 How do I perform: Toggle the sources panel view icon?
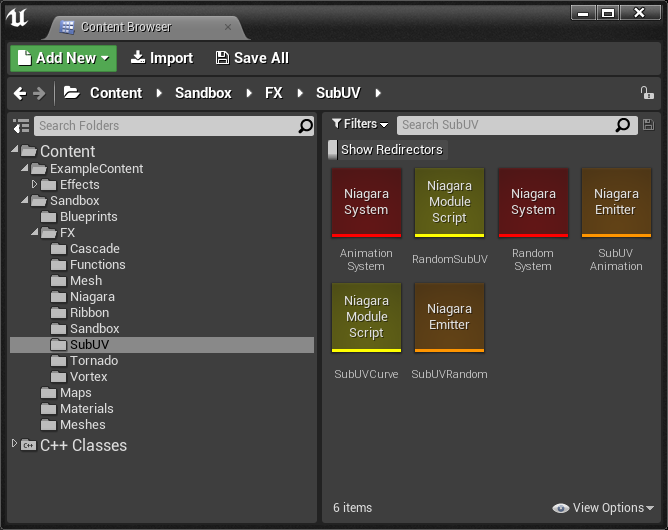pyautogui.click(x=21, y=126)
